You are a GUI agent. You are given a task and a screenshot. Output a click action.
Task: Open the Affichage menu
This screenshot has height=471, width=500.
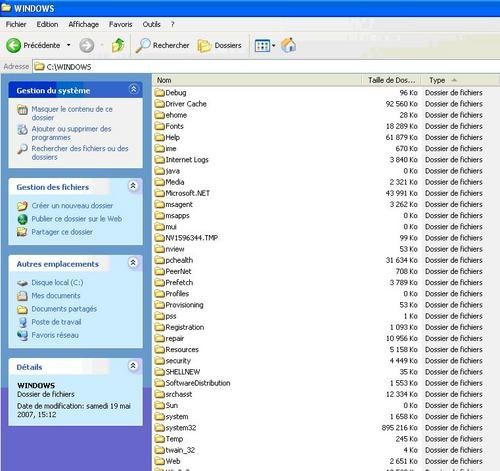[x=83, y=24]
